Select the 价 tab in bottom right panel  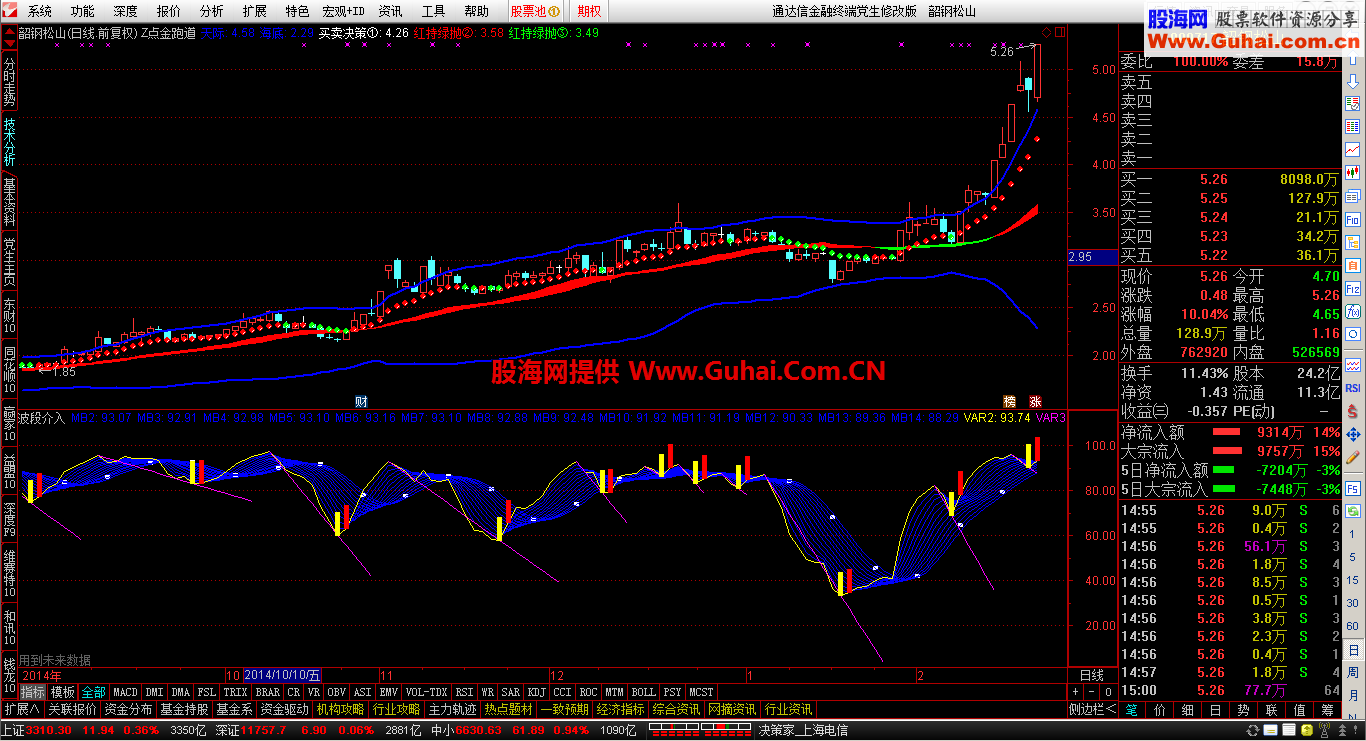[1160, 709]
